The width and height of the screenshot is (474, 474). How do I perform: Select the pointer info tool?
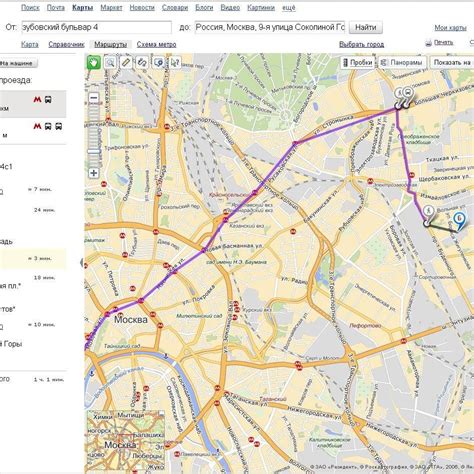175,62
